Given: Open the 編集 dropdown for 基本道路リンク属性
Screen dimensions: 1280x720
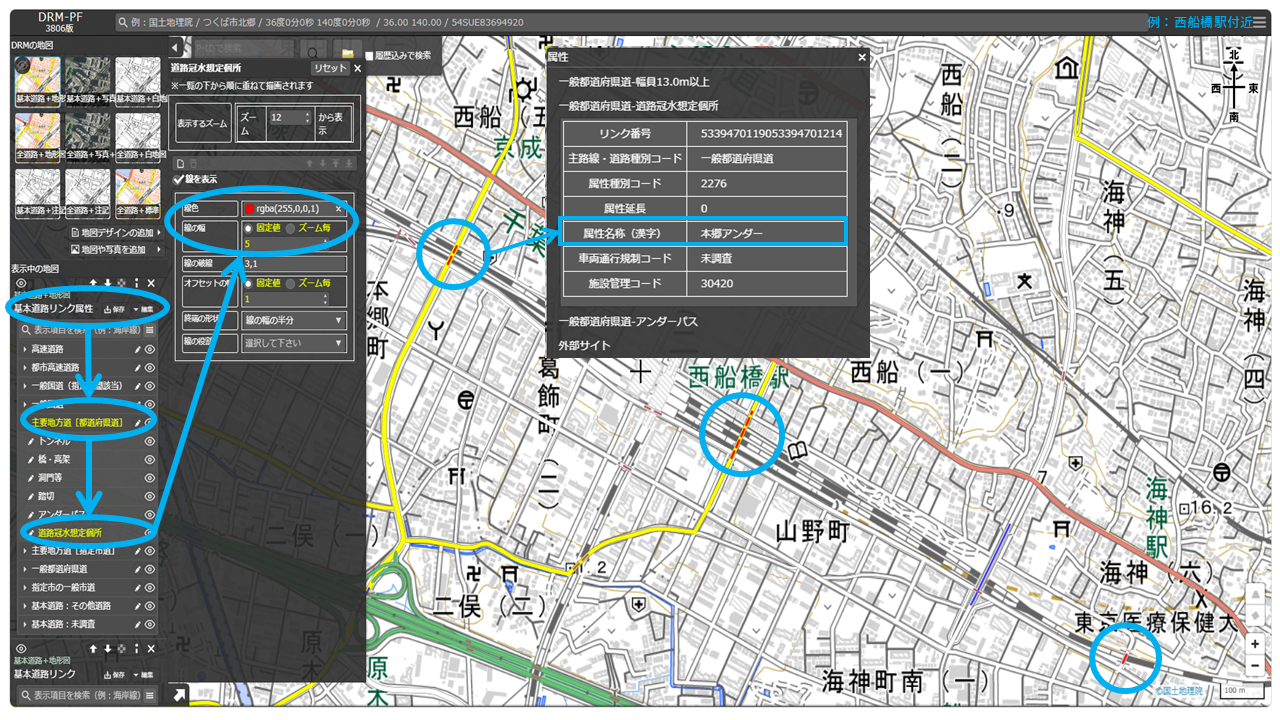Looking at the screenshot, I should [x=142, y=309].
